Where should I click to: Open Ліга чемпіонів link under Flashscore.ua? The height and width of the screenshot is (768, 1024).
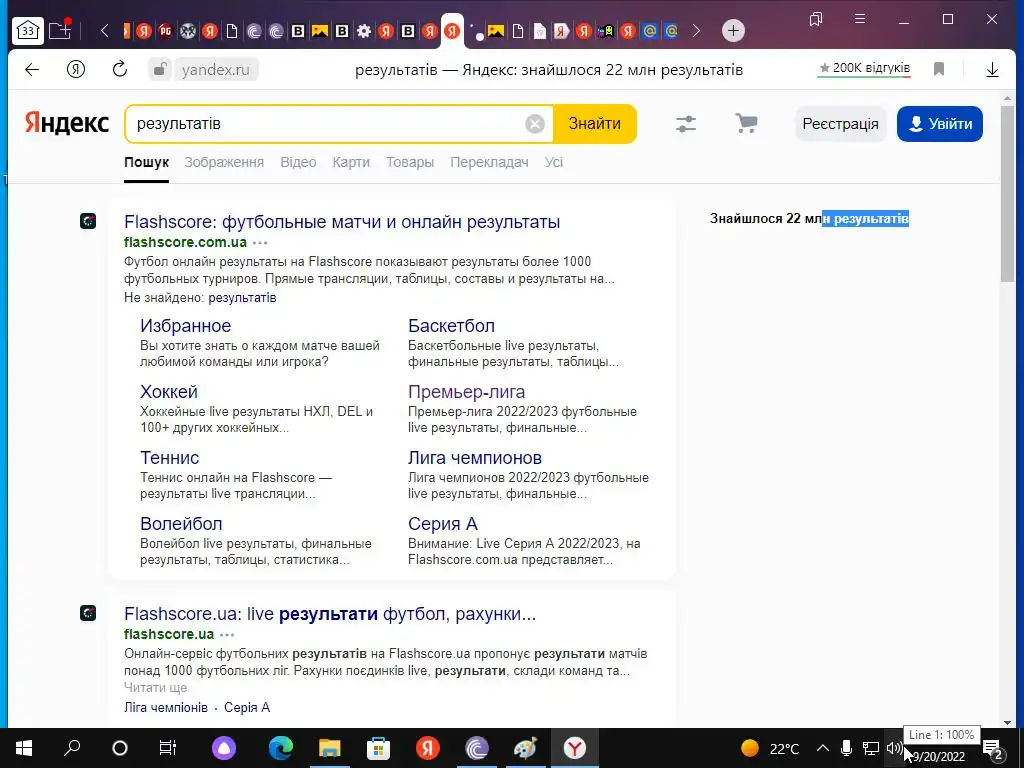point(166,707)
